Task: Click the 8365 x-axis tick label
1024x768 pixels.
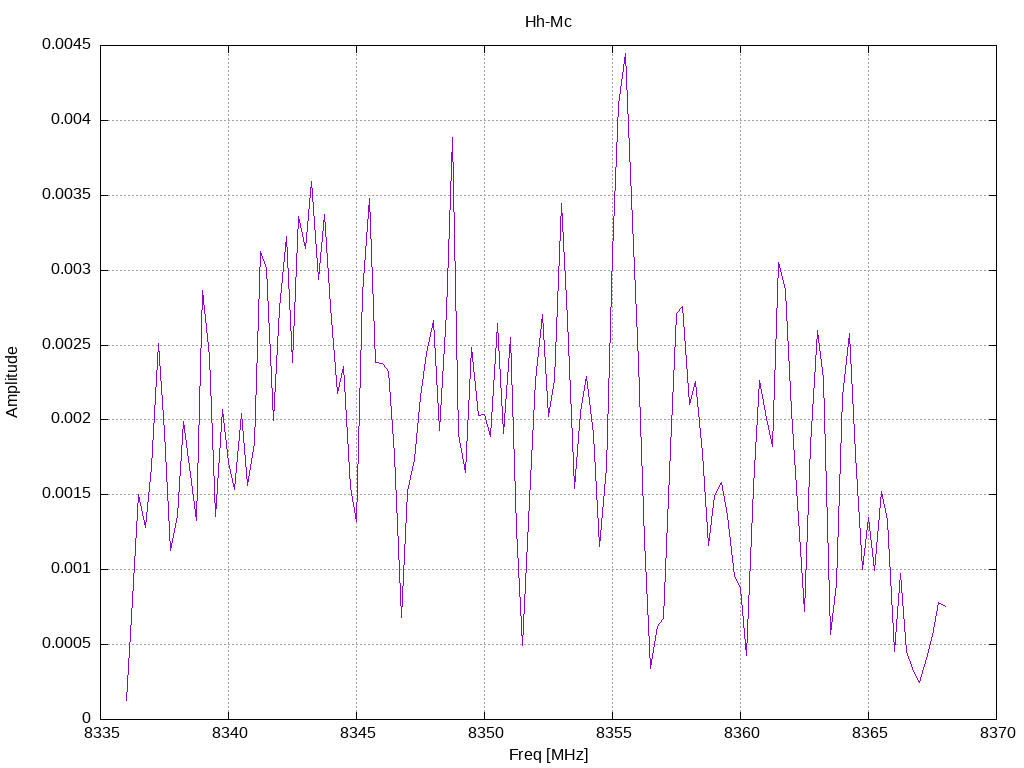Action: click(869, 733)
